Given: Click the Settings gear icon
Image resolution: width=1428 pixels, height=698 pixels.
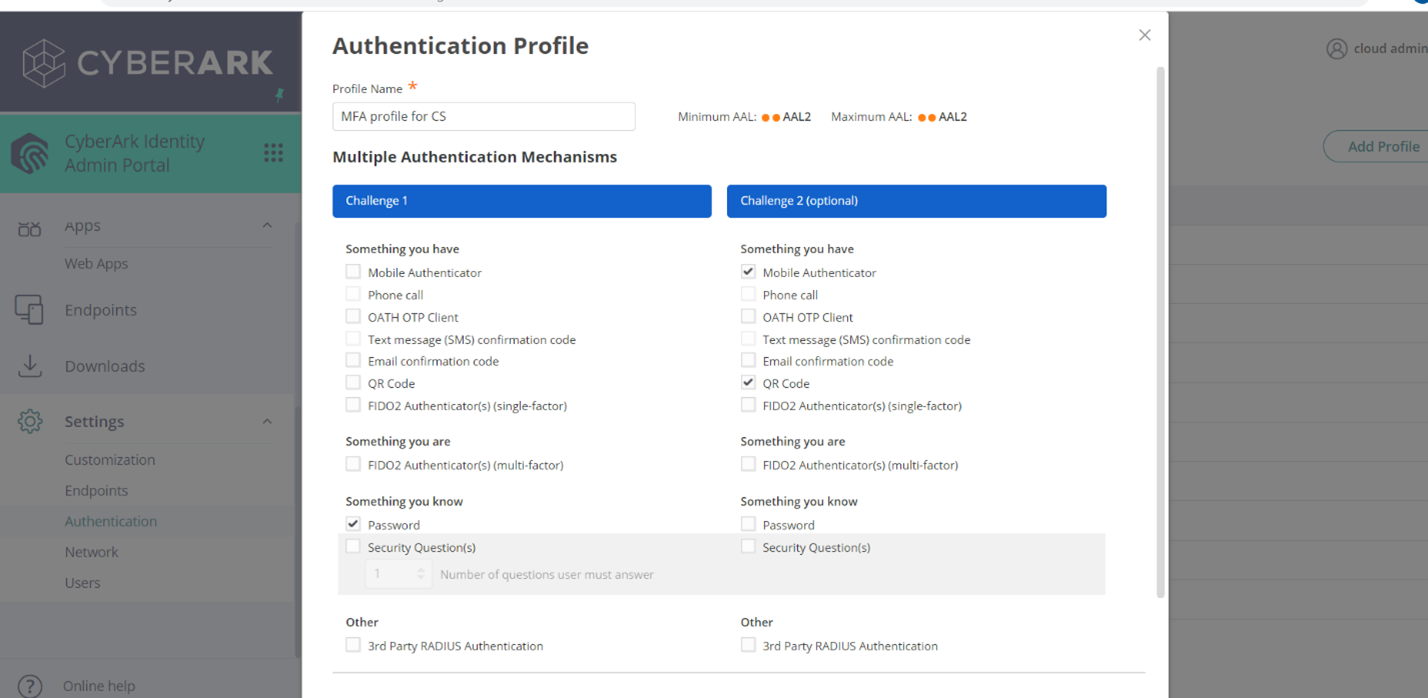Looking at the screenshot, I should (x=30, y=421).
